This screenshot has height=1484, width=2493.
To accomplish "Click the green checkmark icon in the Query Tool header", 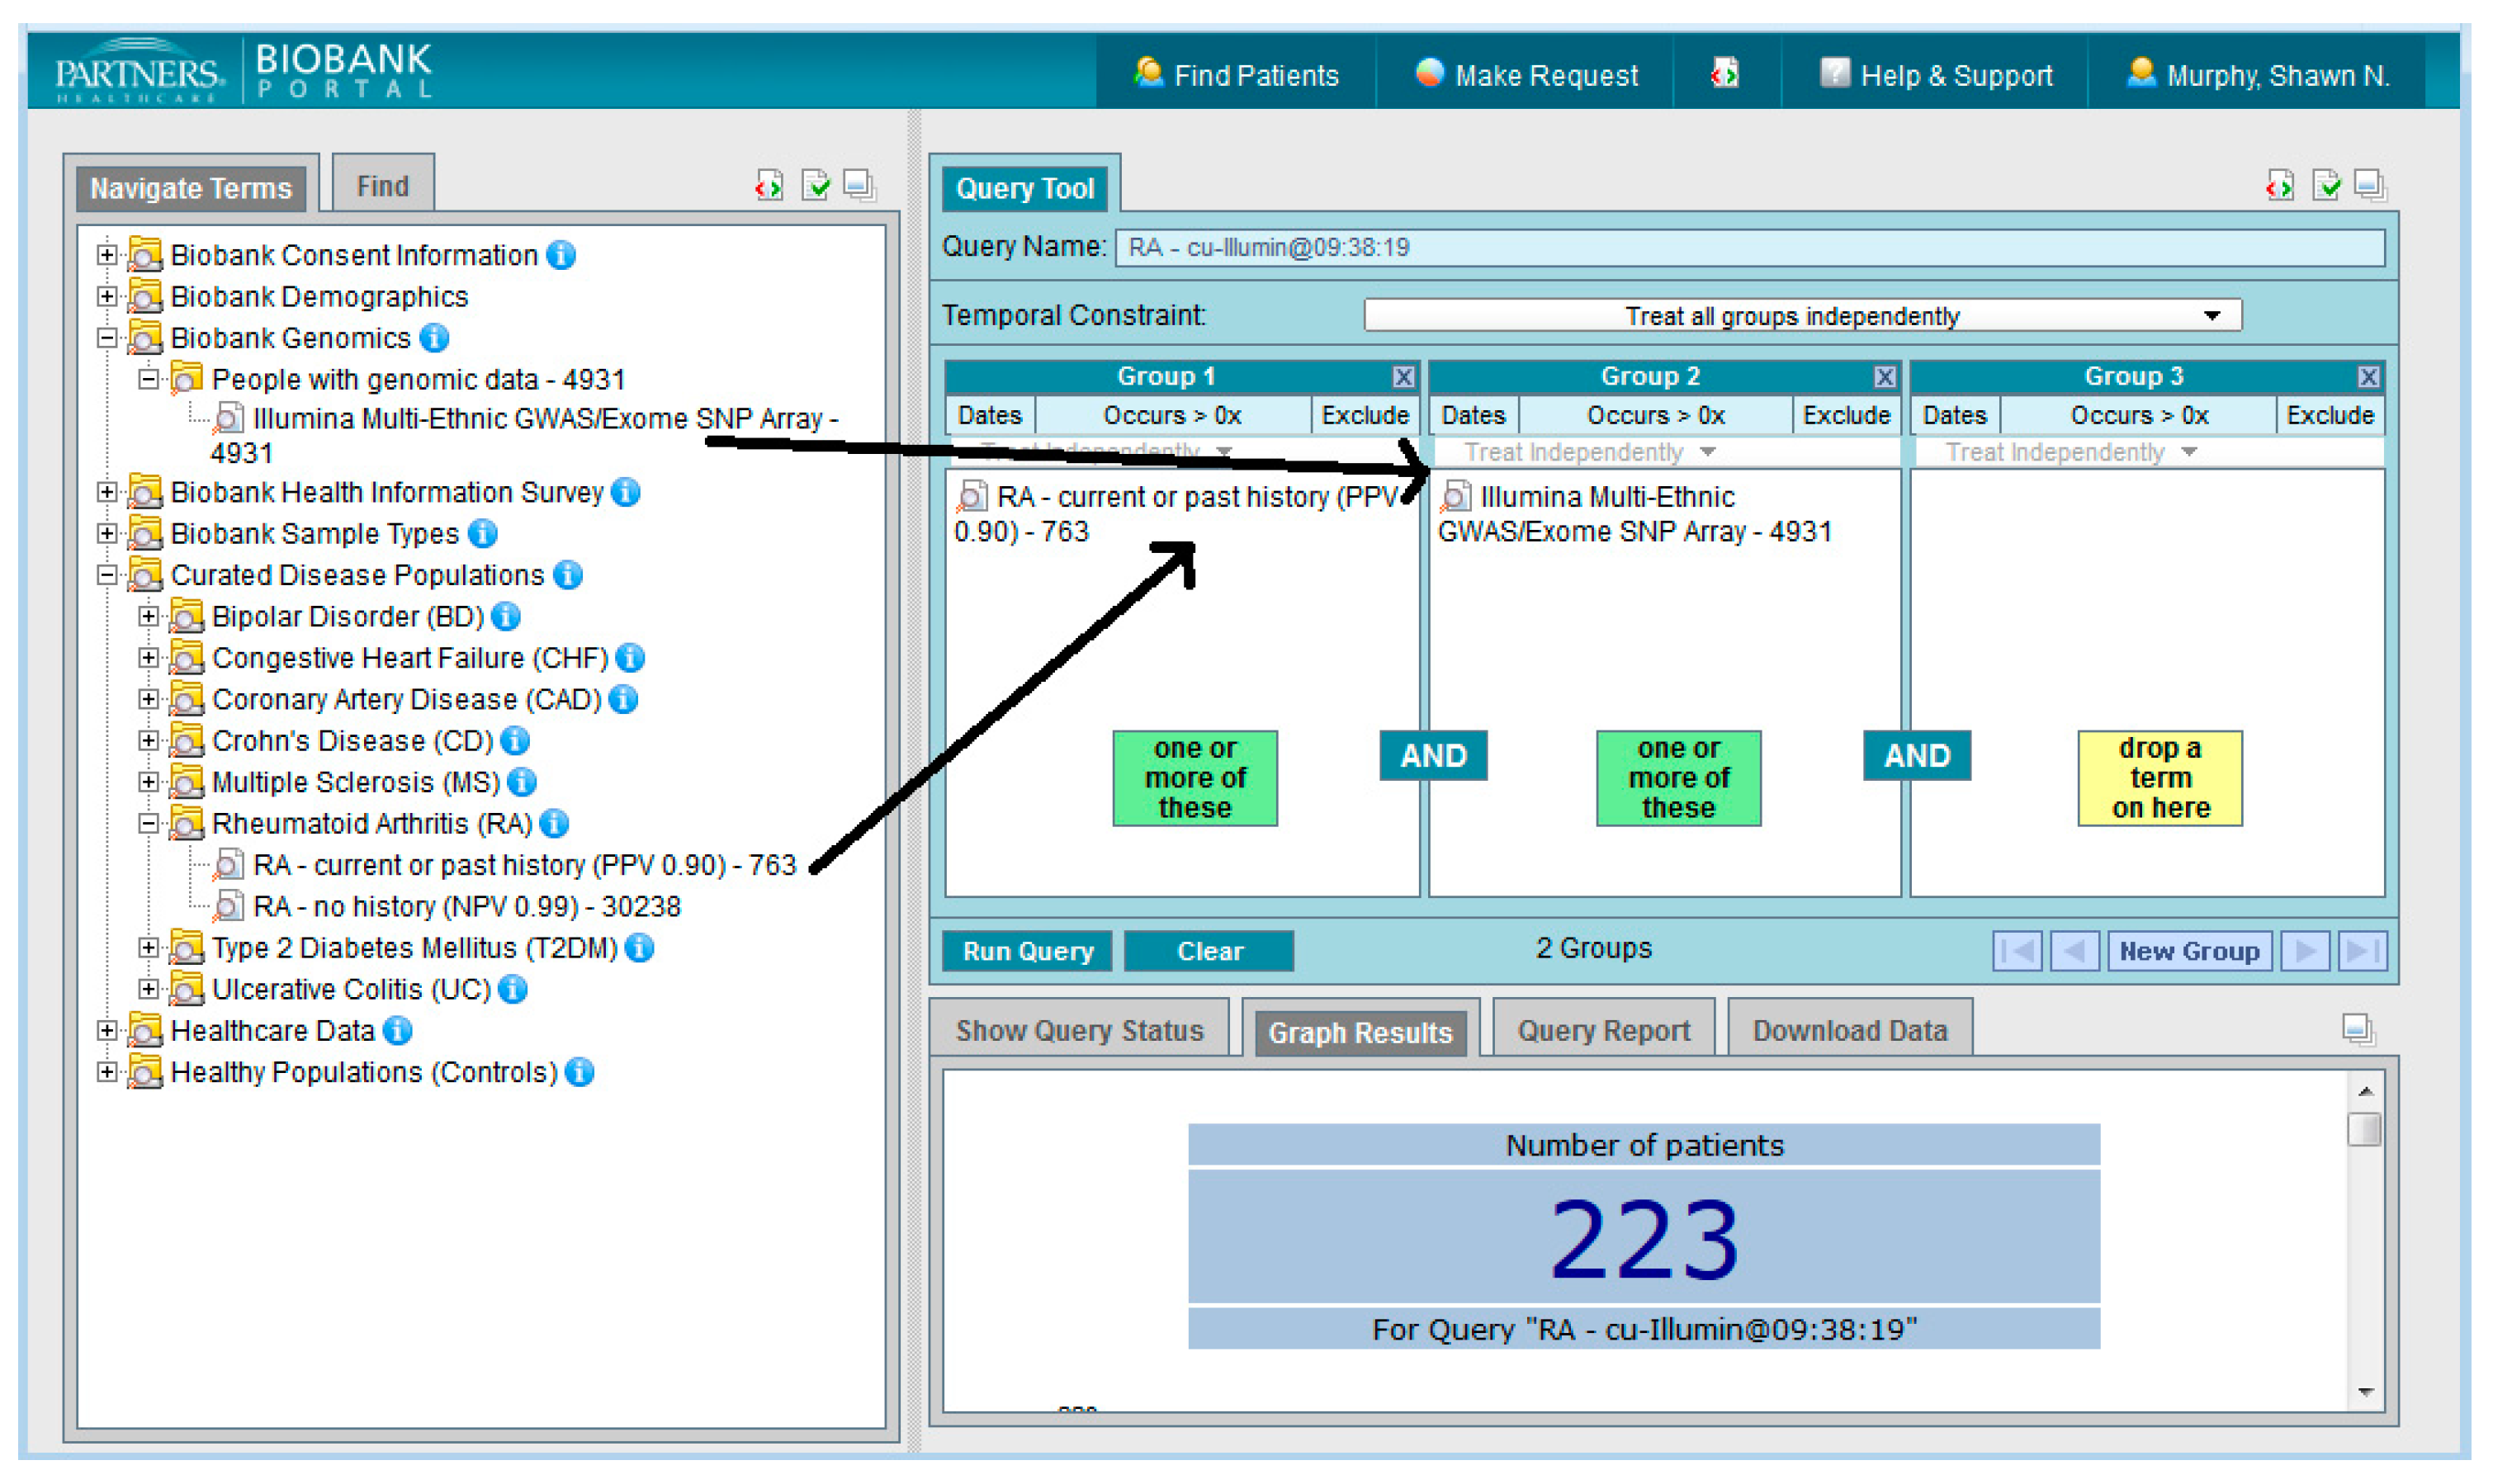I will (x=2327, y=185).
